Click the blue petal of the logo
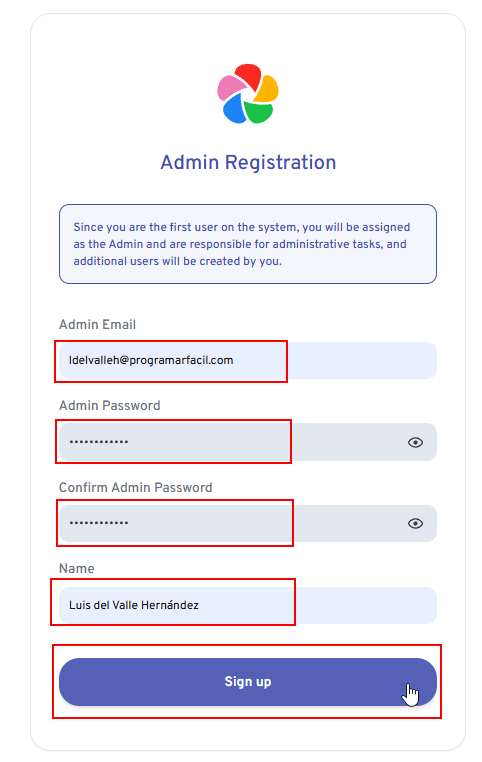The image size is (482, 762). pos(233,108)
